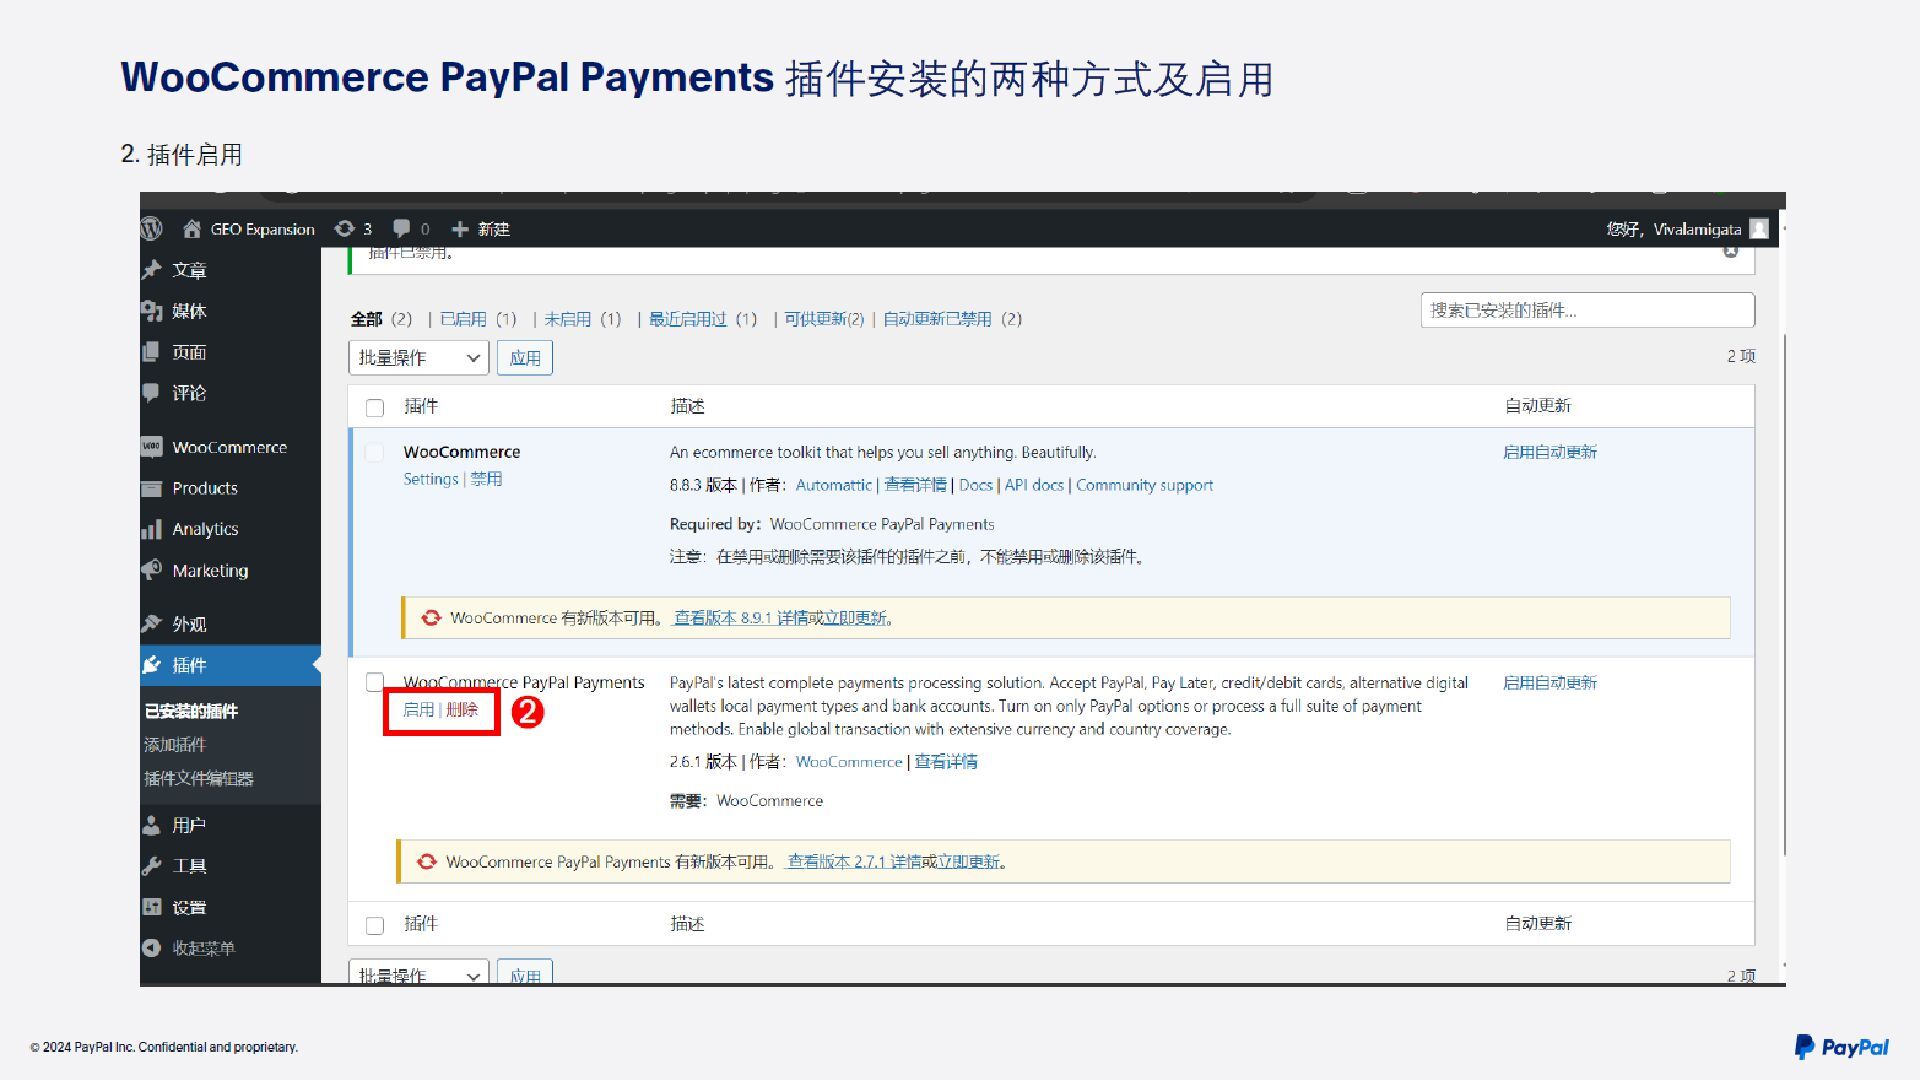
Task: Click the updates icon showing 3
Action: pos(345,229)
